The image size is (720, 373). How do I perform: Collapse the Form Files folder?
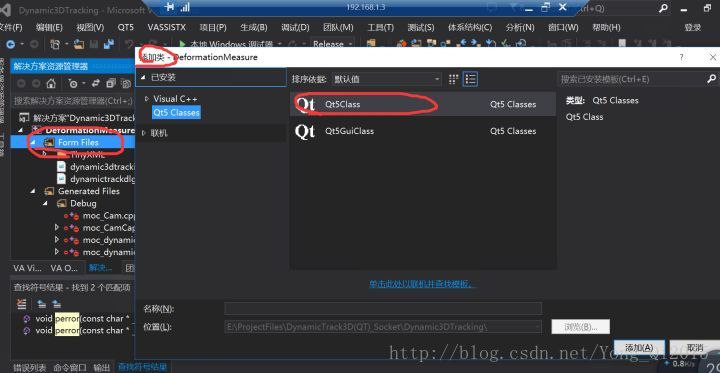click(x=33, y=143)
